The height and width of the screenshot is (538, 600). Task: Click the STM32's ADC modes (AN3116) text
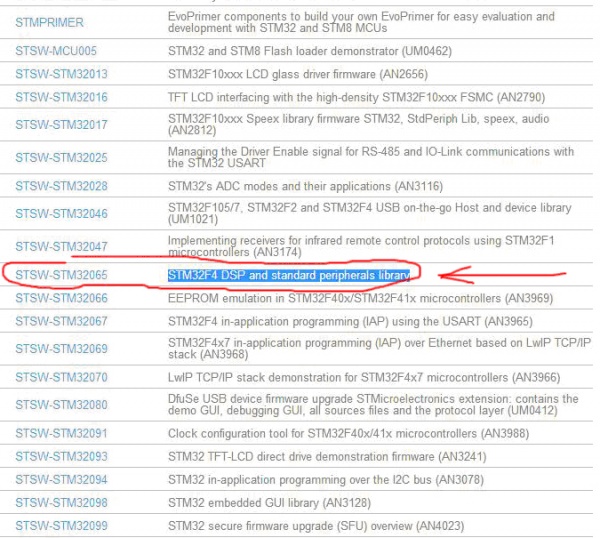point(305,186)
